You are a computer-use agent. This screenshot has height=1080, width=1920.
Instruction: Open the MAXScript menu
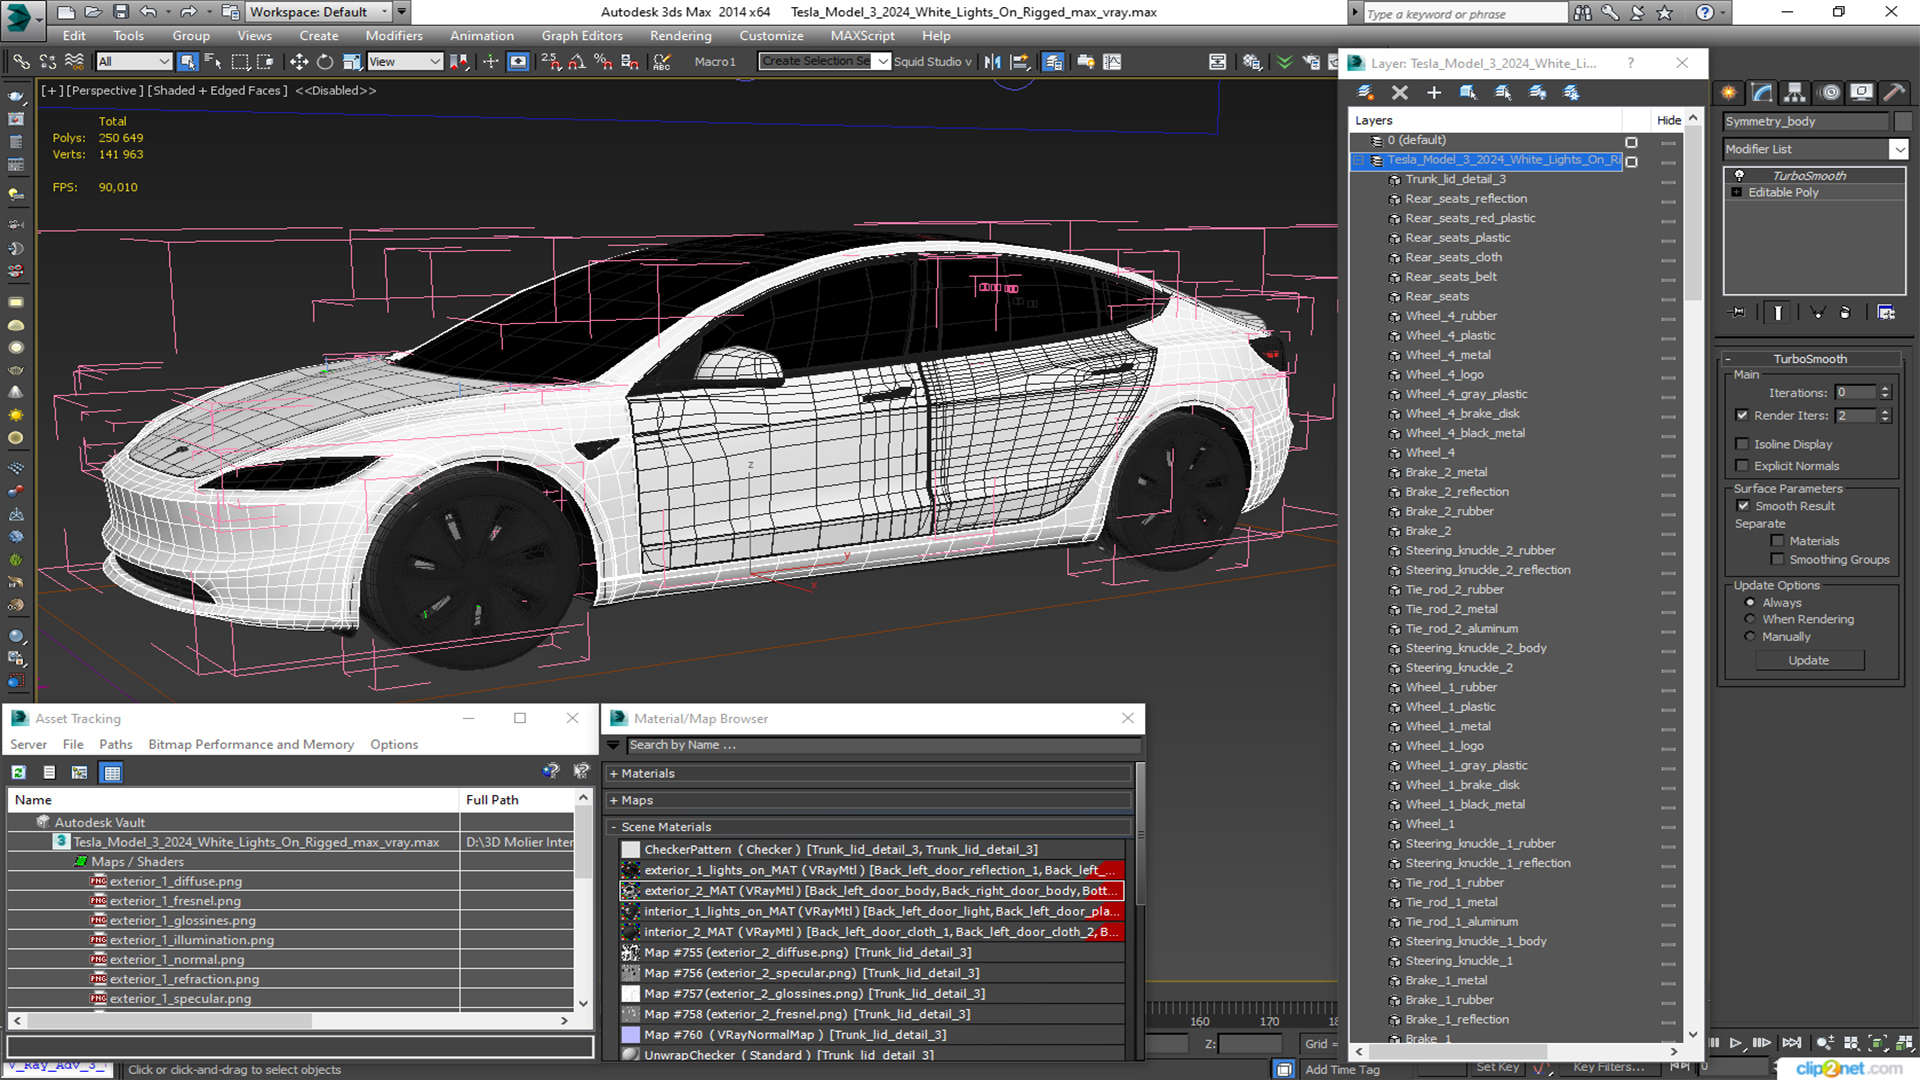[x=862, y=36]
